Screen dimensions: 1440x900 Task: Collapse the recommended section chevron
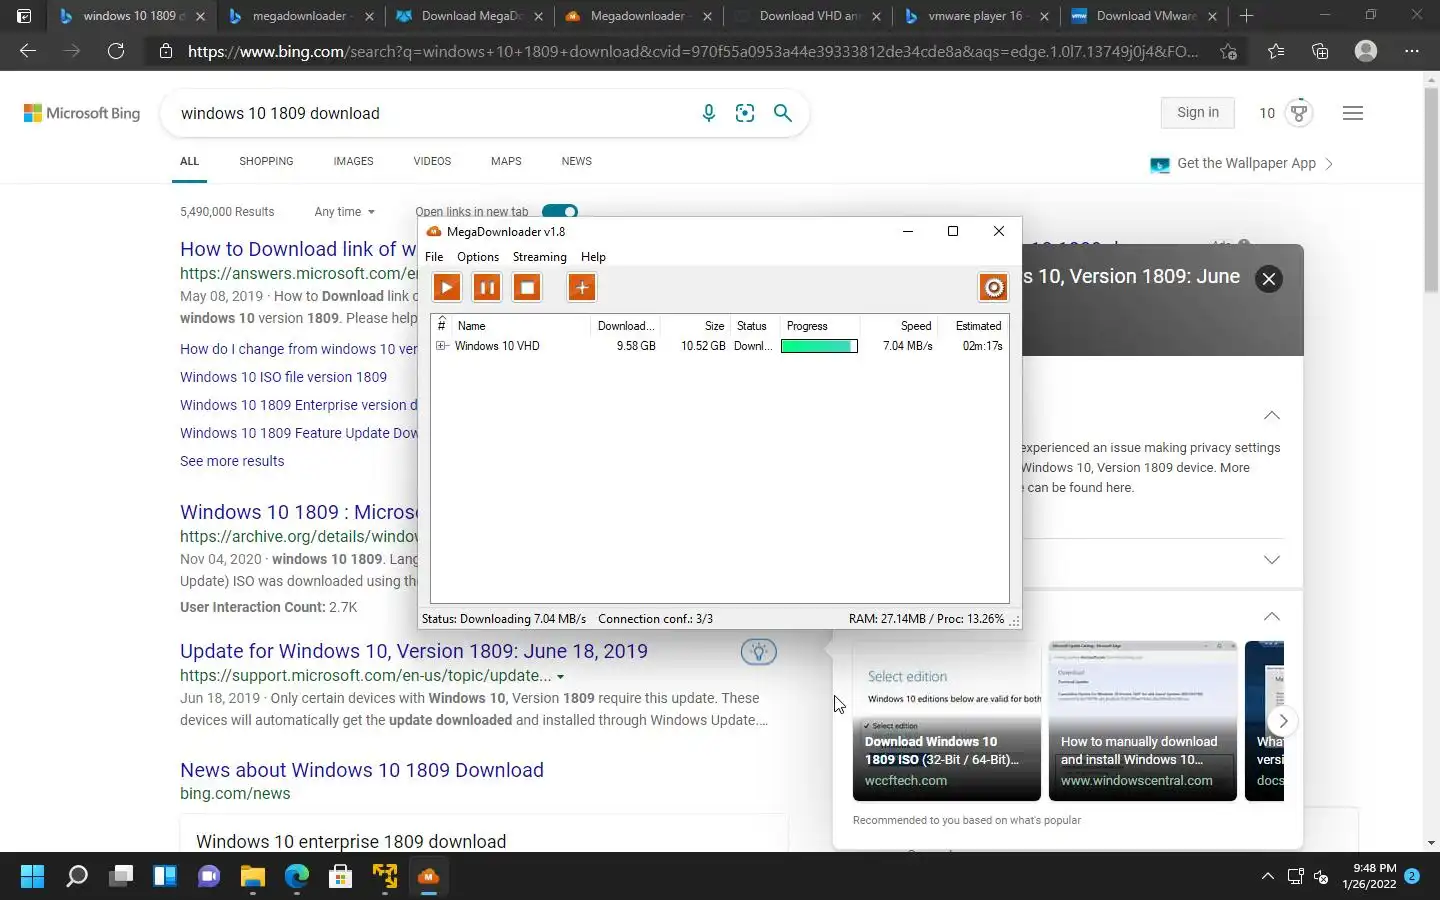[1272, 616]
